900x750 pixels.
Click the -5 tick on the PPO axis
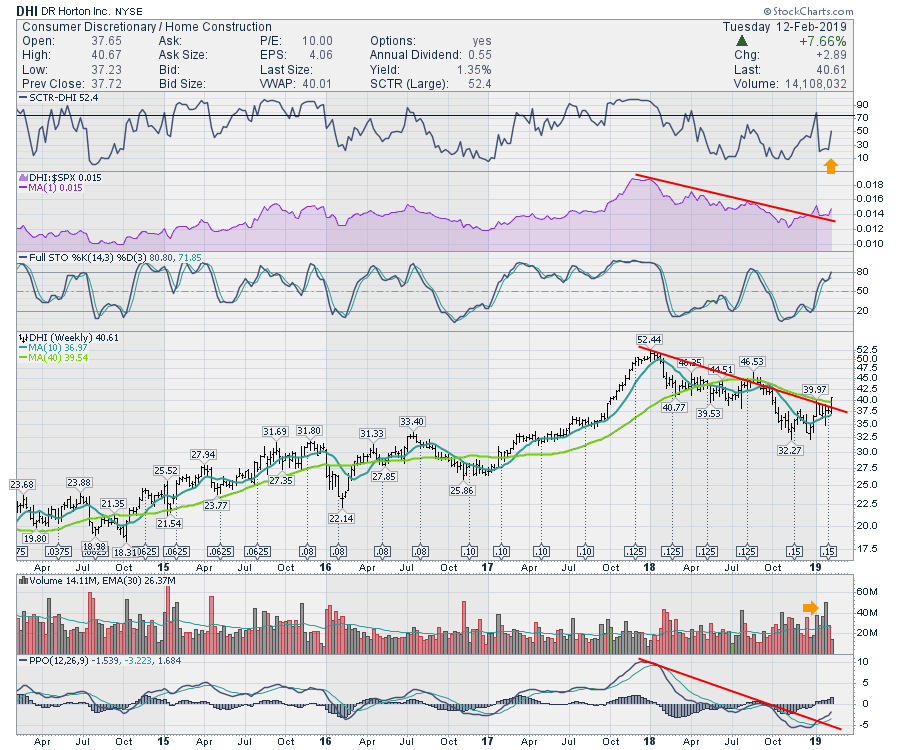point(863,725)
